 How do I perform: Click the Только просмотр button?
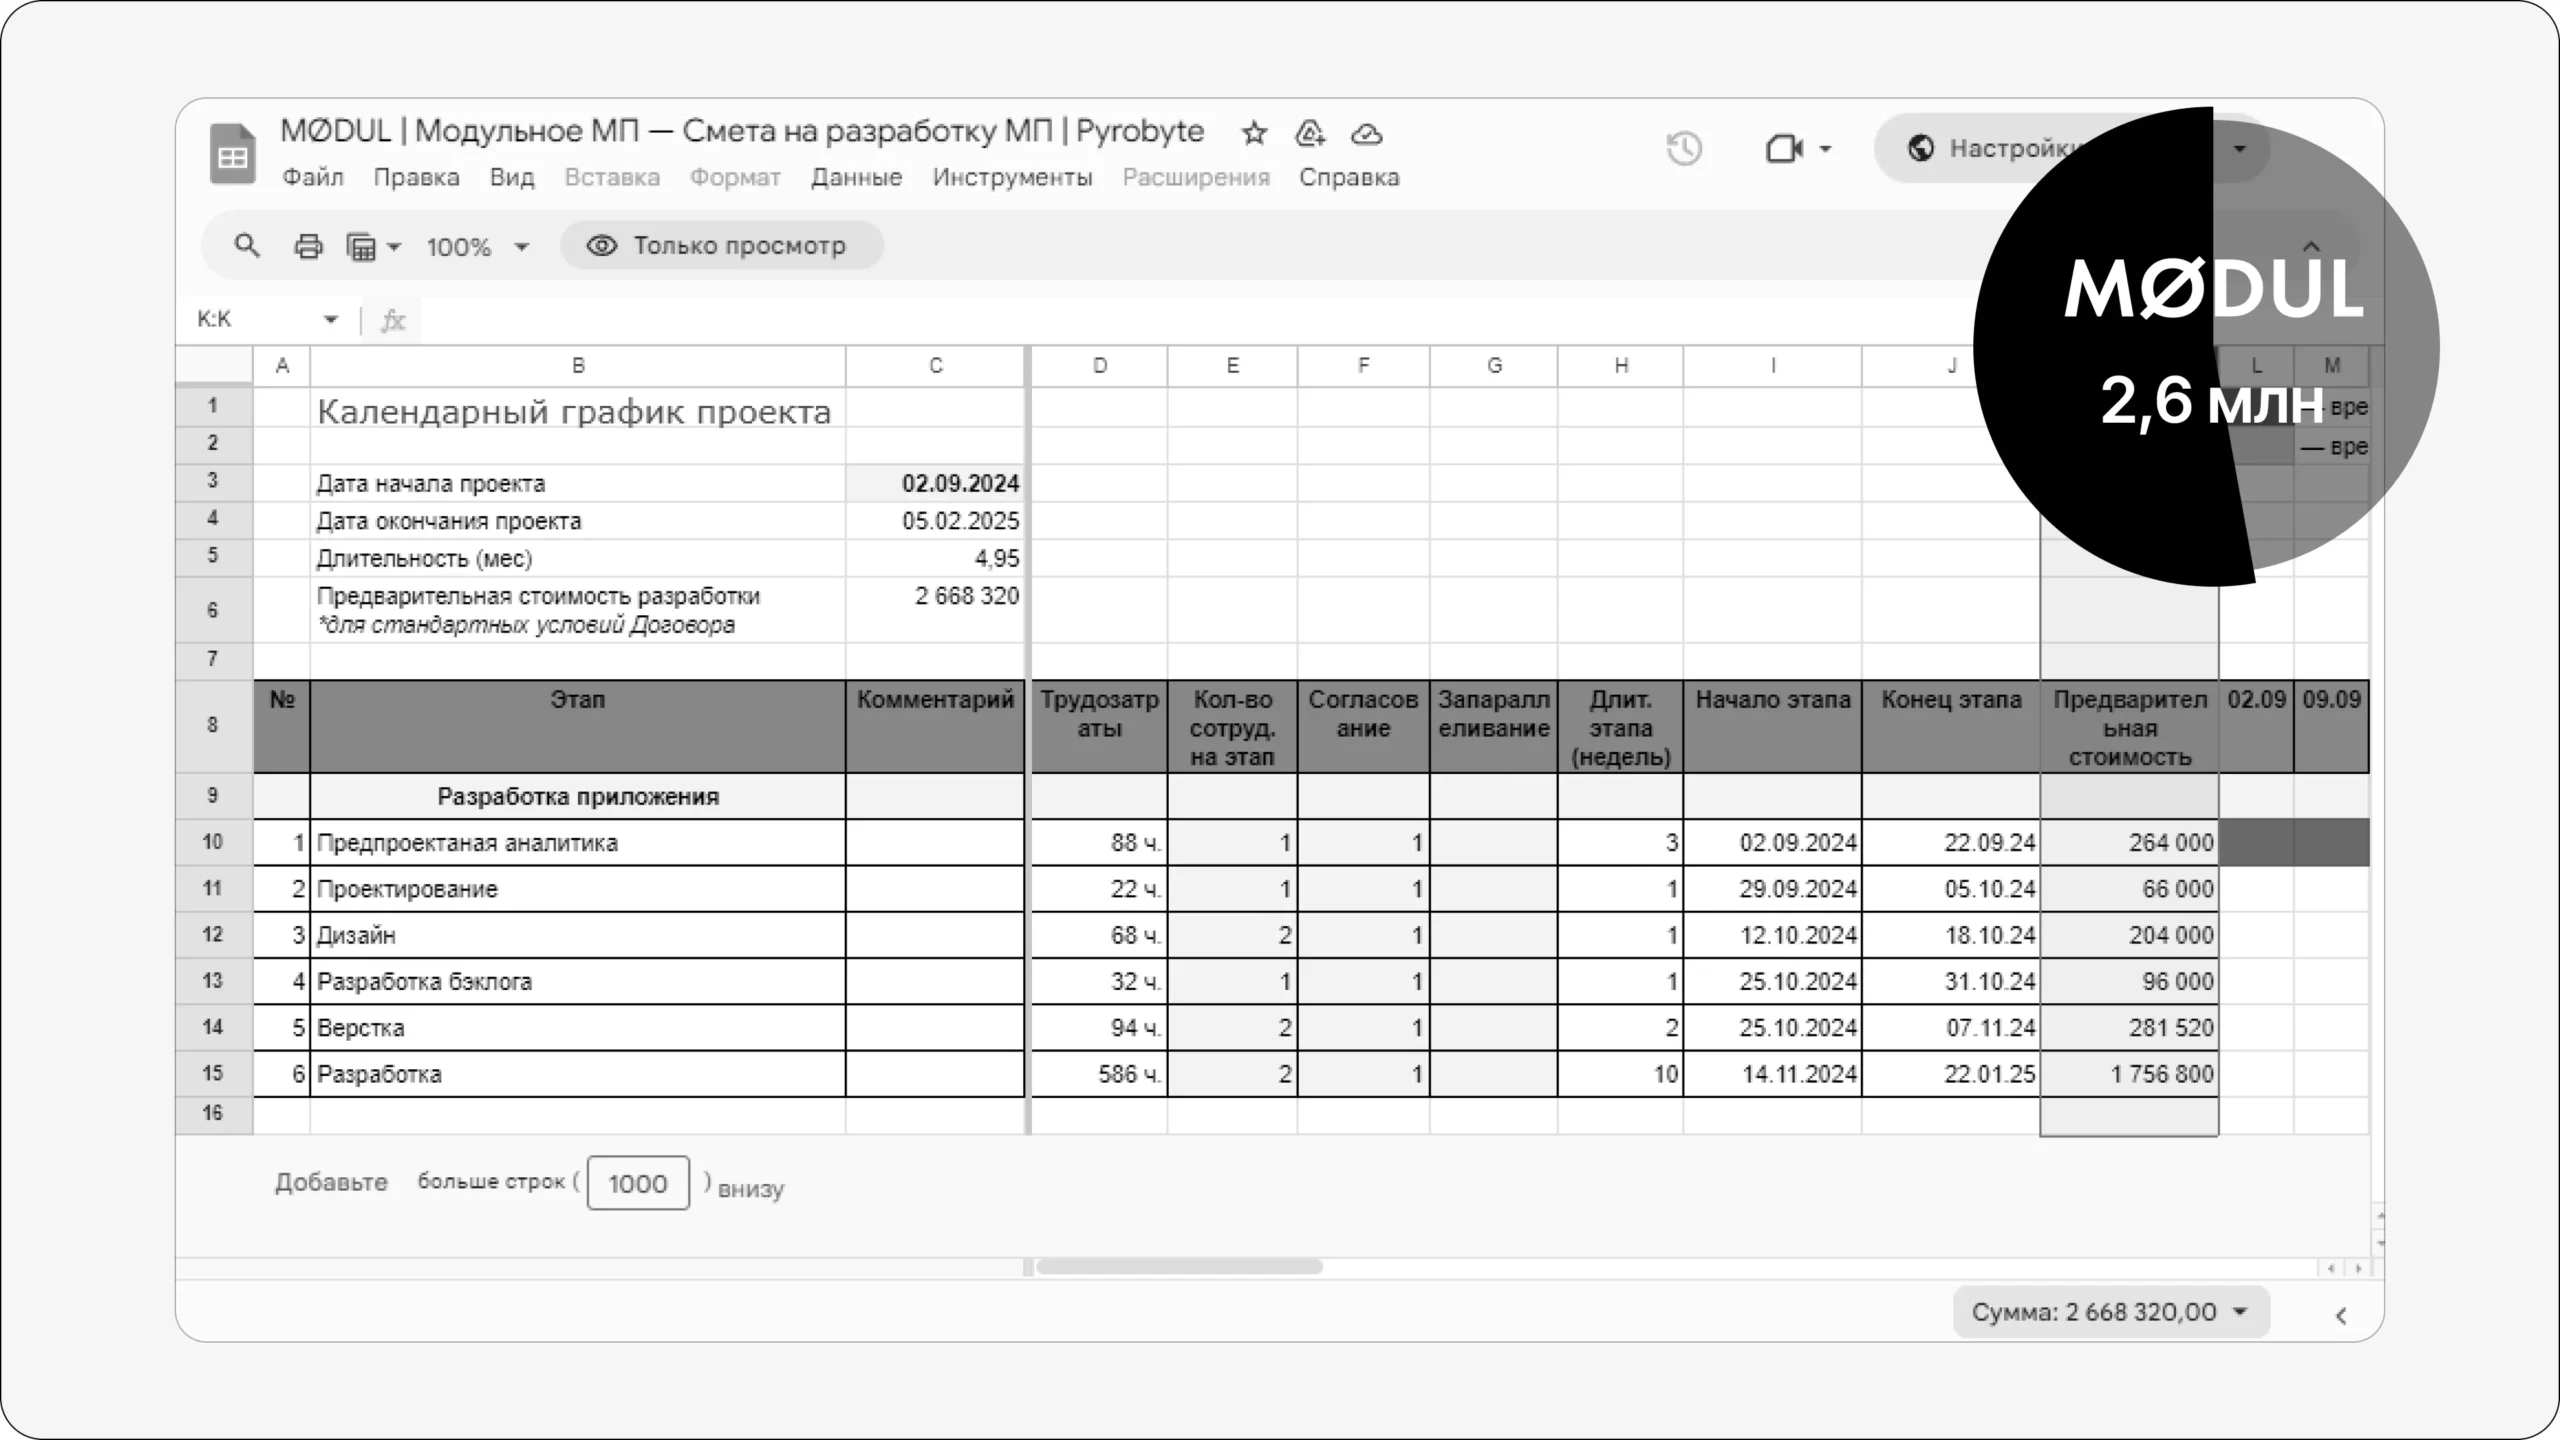[721, 246]
